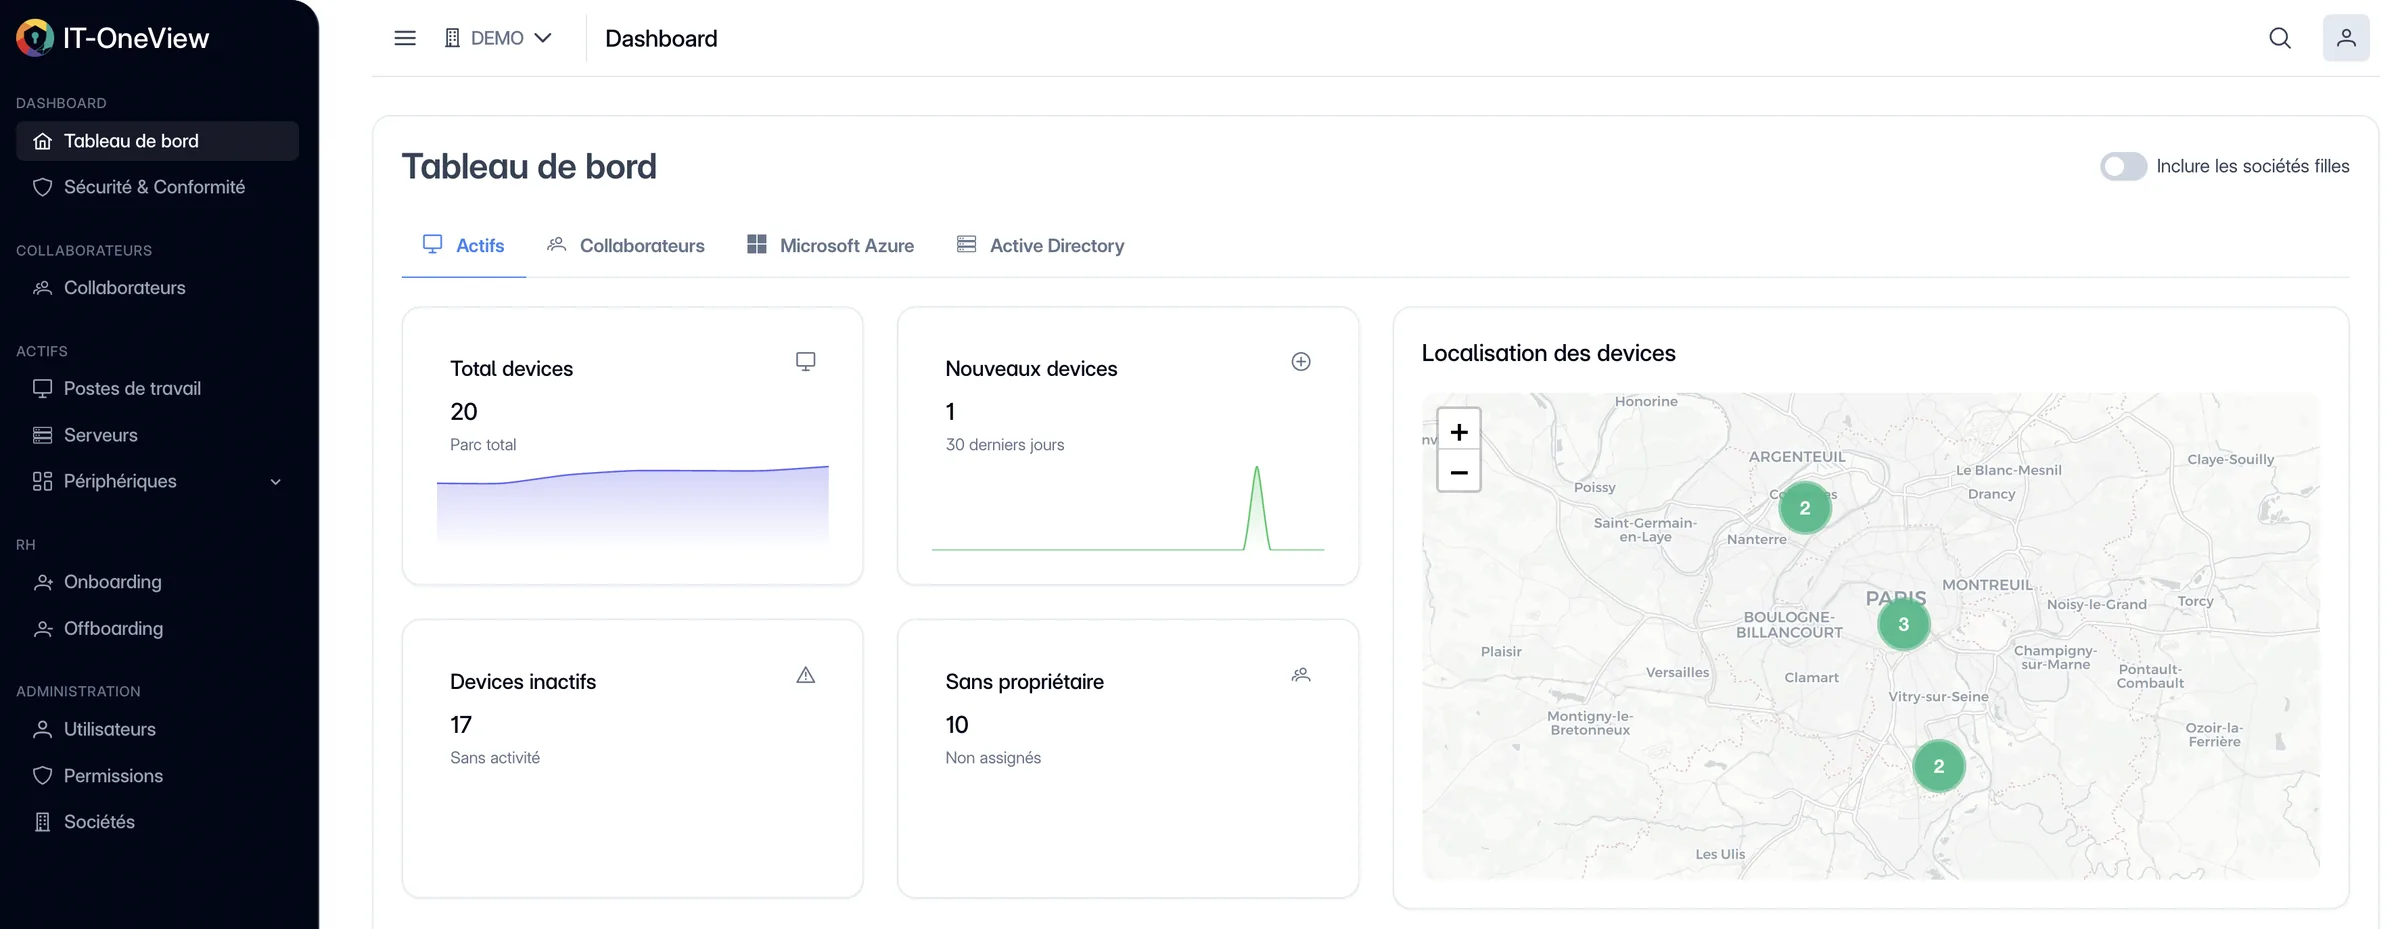
Task: Open the Active Directory tab
Action: click(1041, 245)
